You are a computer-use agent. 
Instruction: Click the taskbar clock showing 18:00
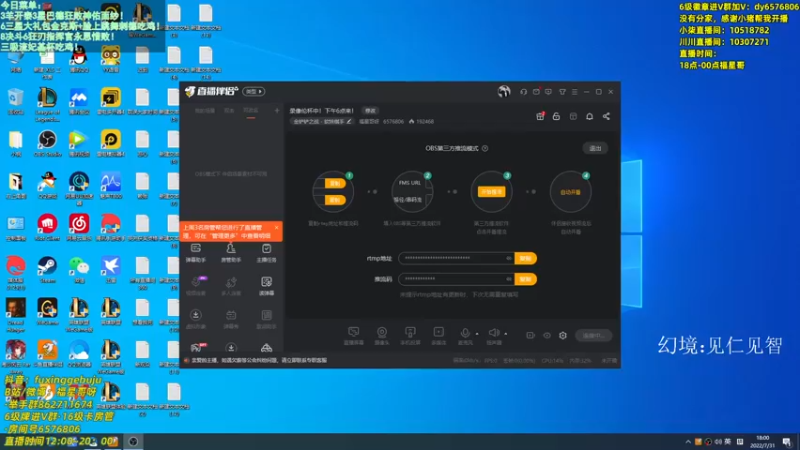762,442
